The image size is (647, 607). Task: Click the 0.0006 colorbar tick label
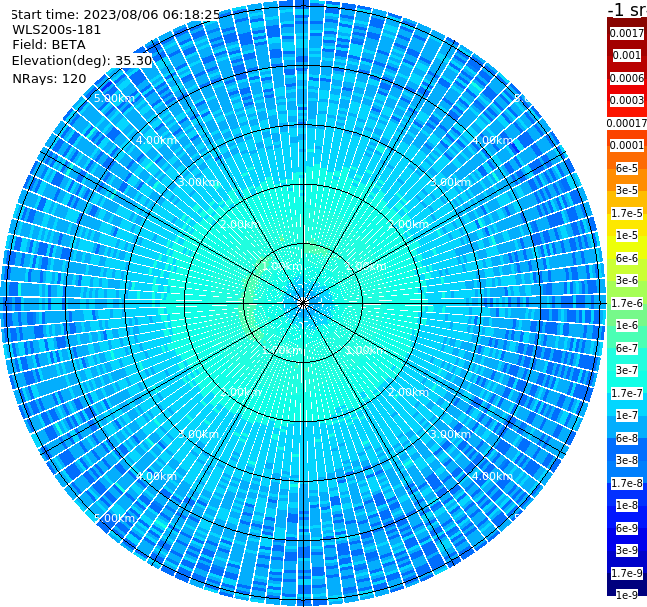[x=627, y=78]
